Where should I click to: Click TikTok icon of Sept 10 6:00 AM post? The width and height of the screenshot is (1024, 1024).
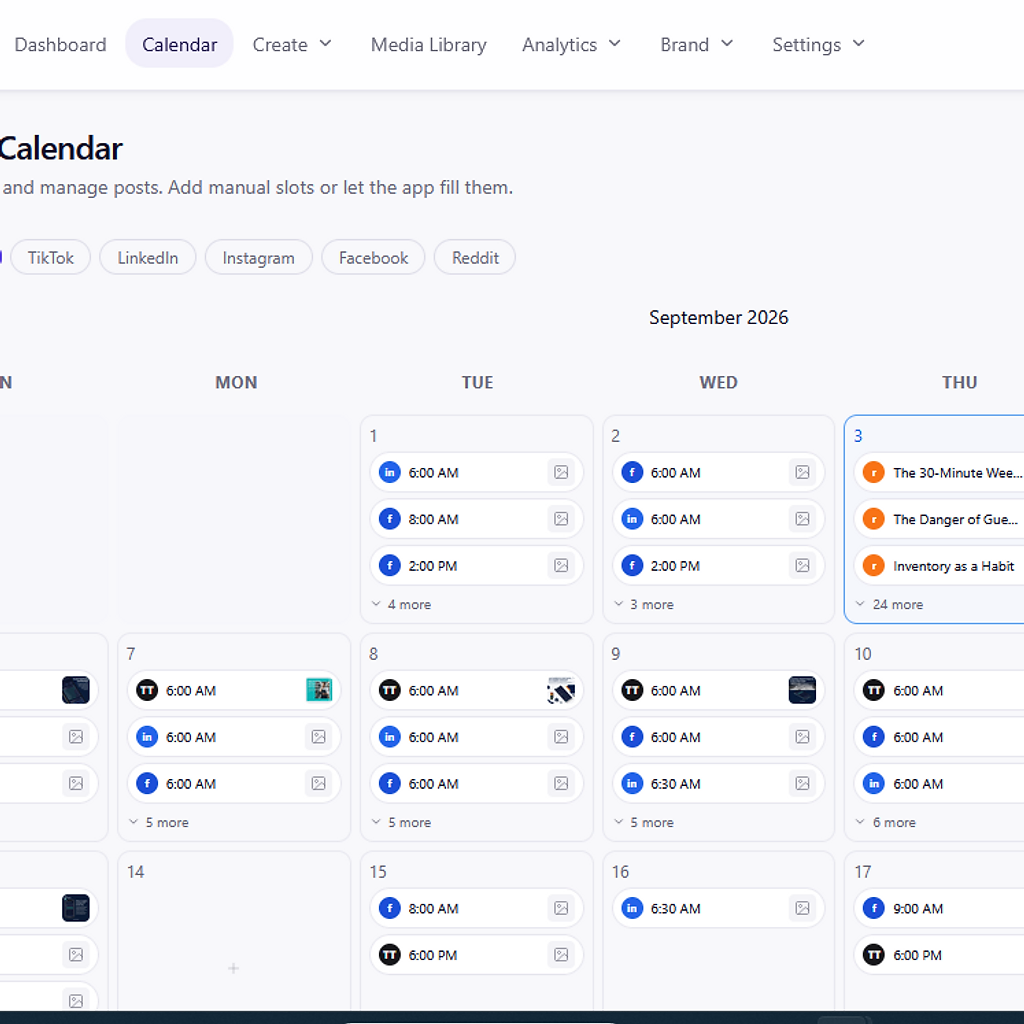[874, 690]
